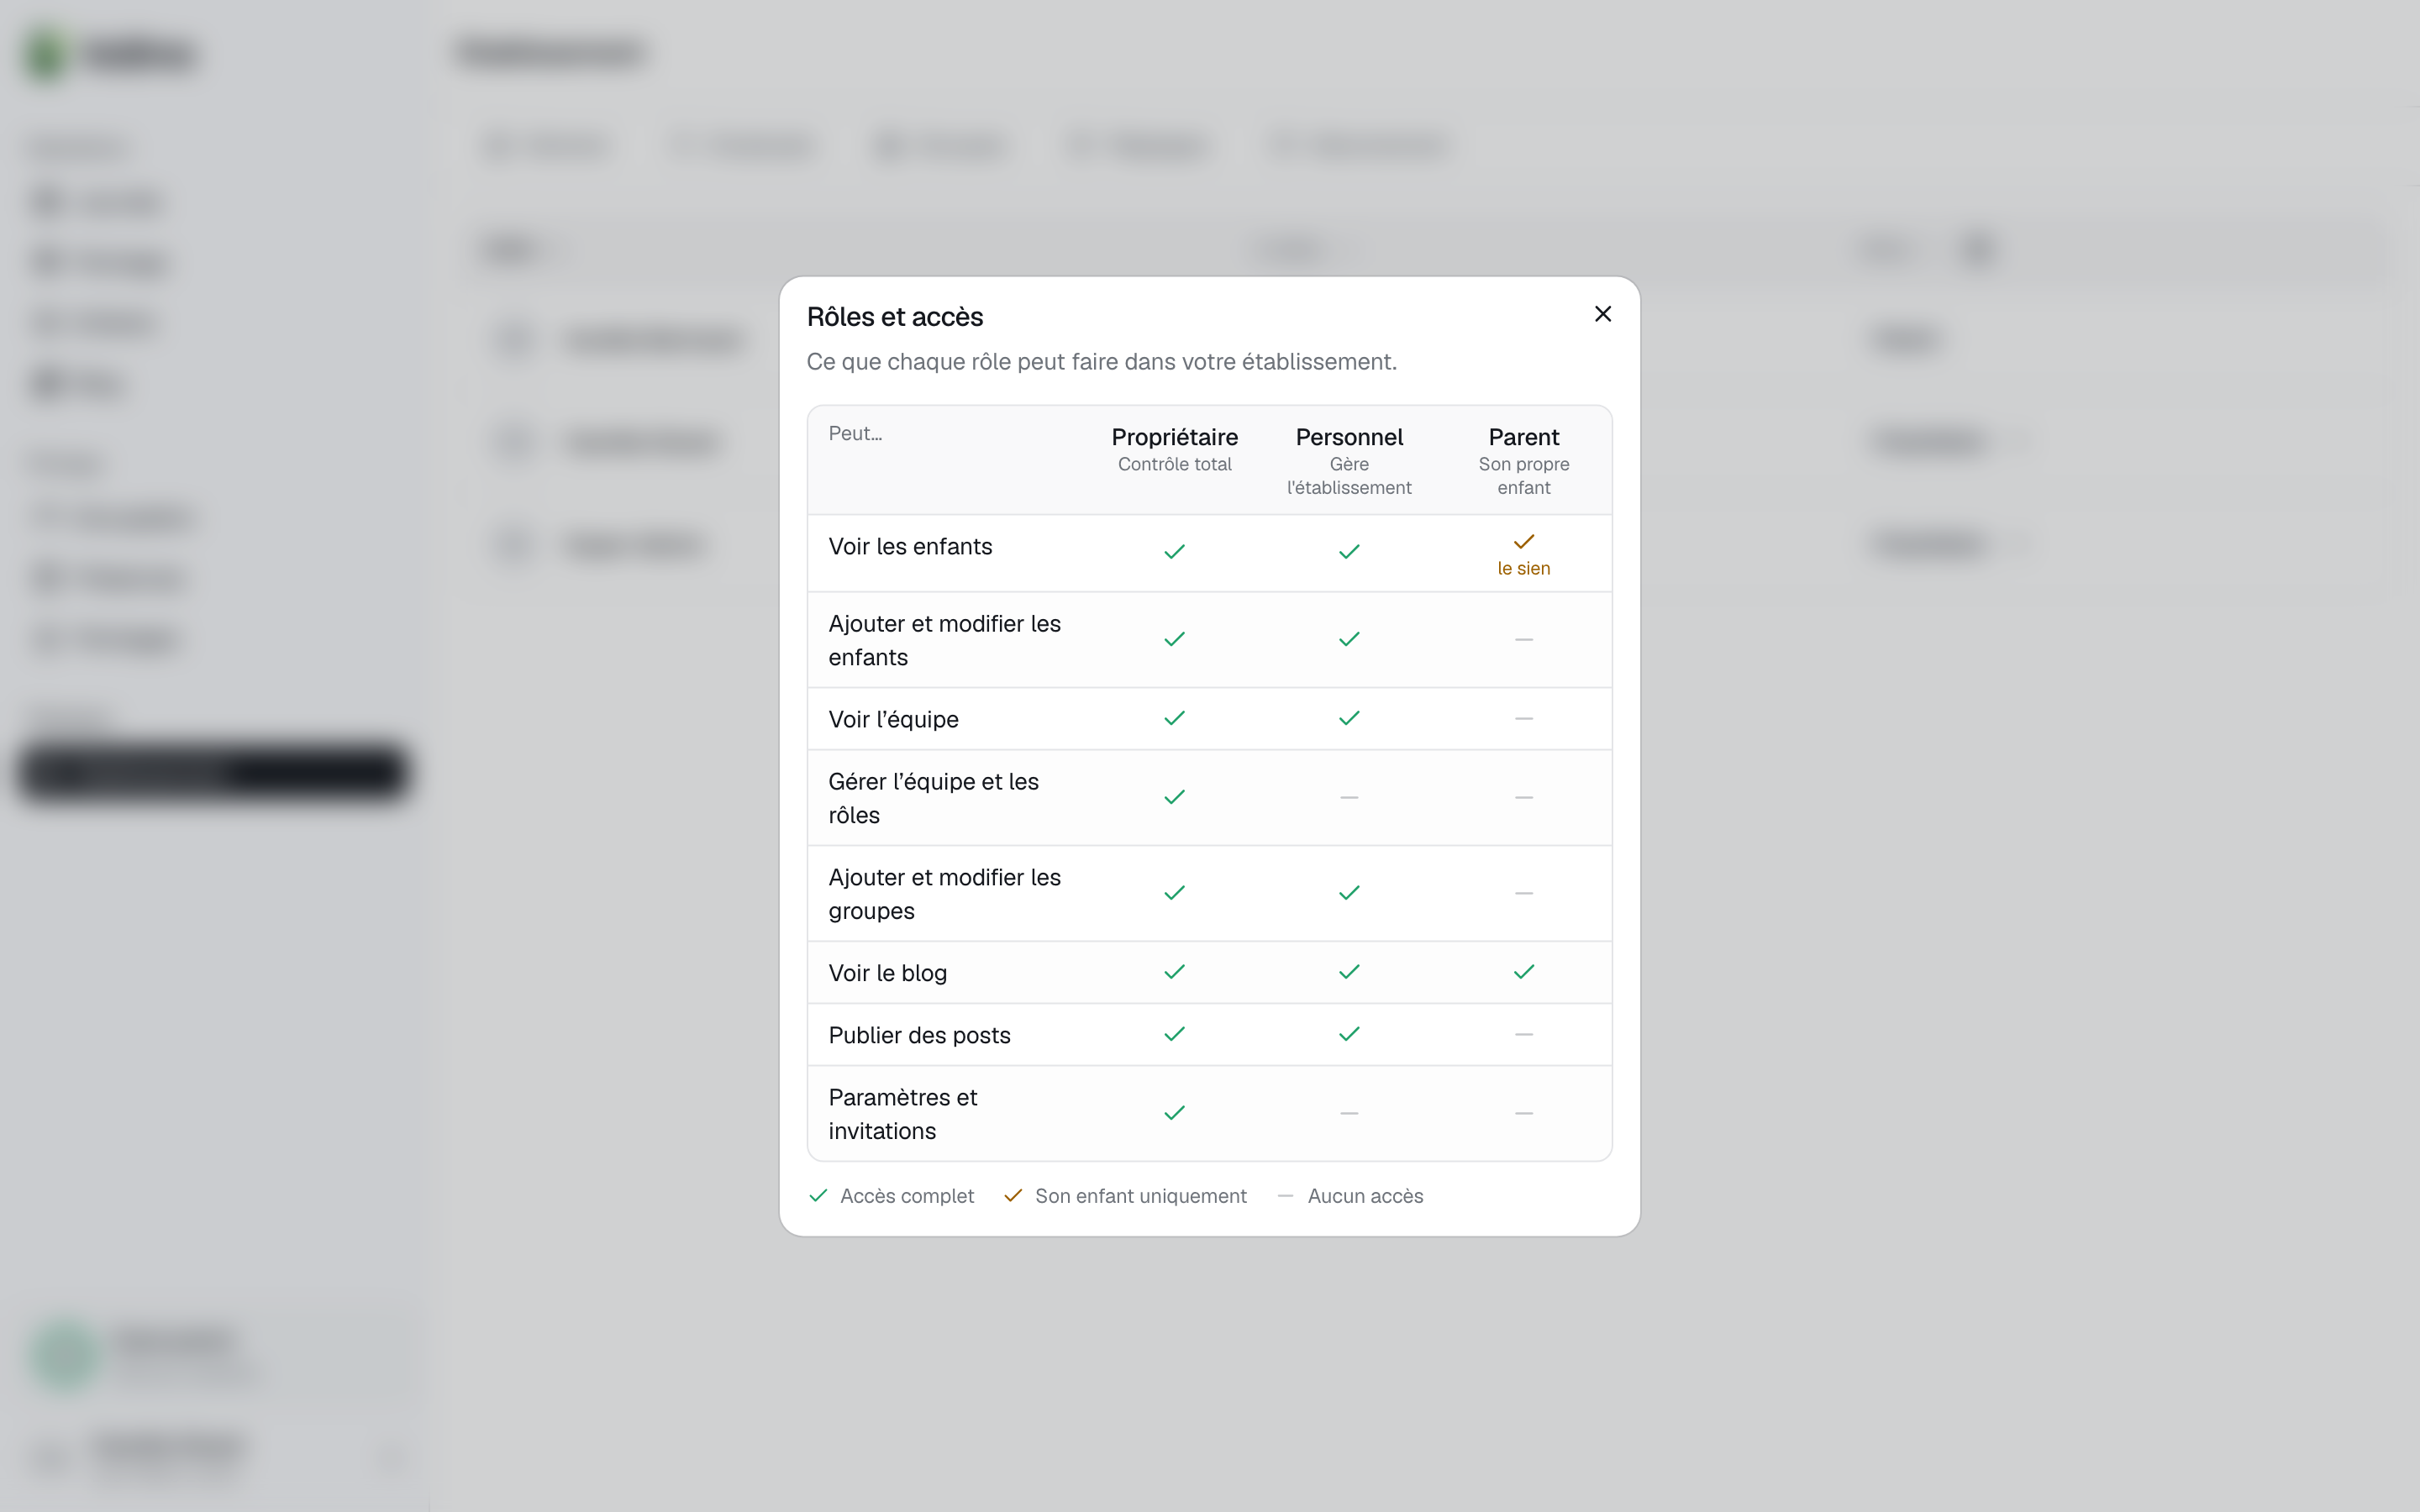Viewport: 2420px width, 1512px height.
Task: Click Parent checkmark for Voir le blog
Action: click(x=1523, y=972)
